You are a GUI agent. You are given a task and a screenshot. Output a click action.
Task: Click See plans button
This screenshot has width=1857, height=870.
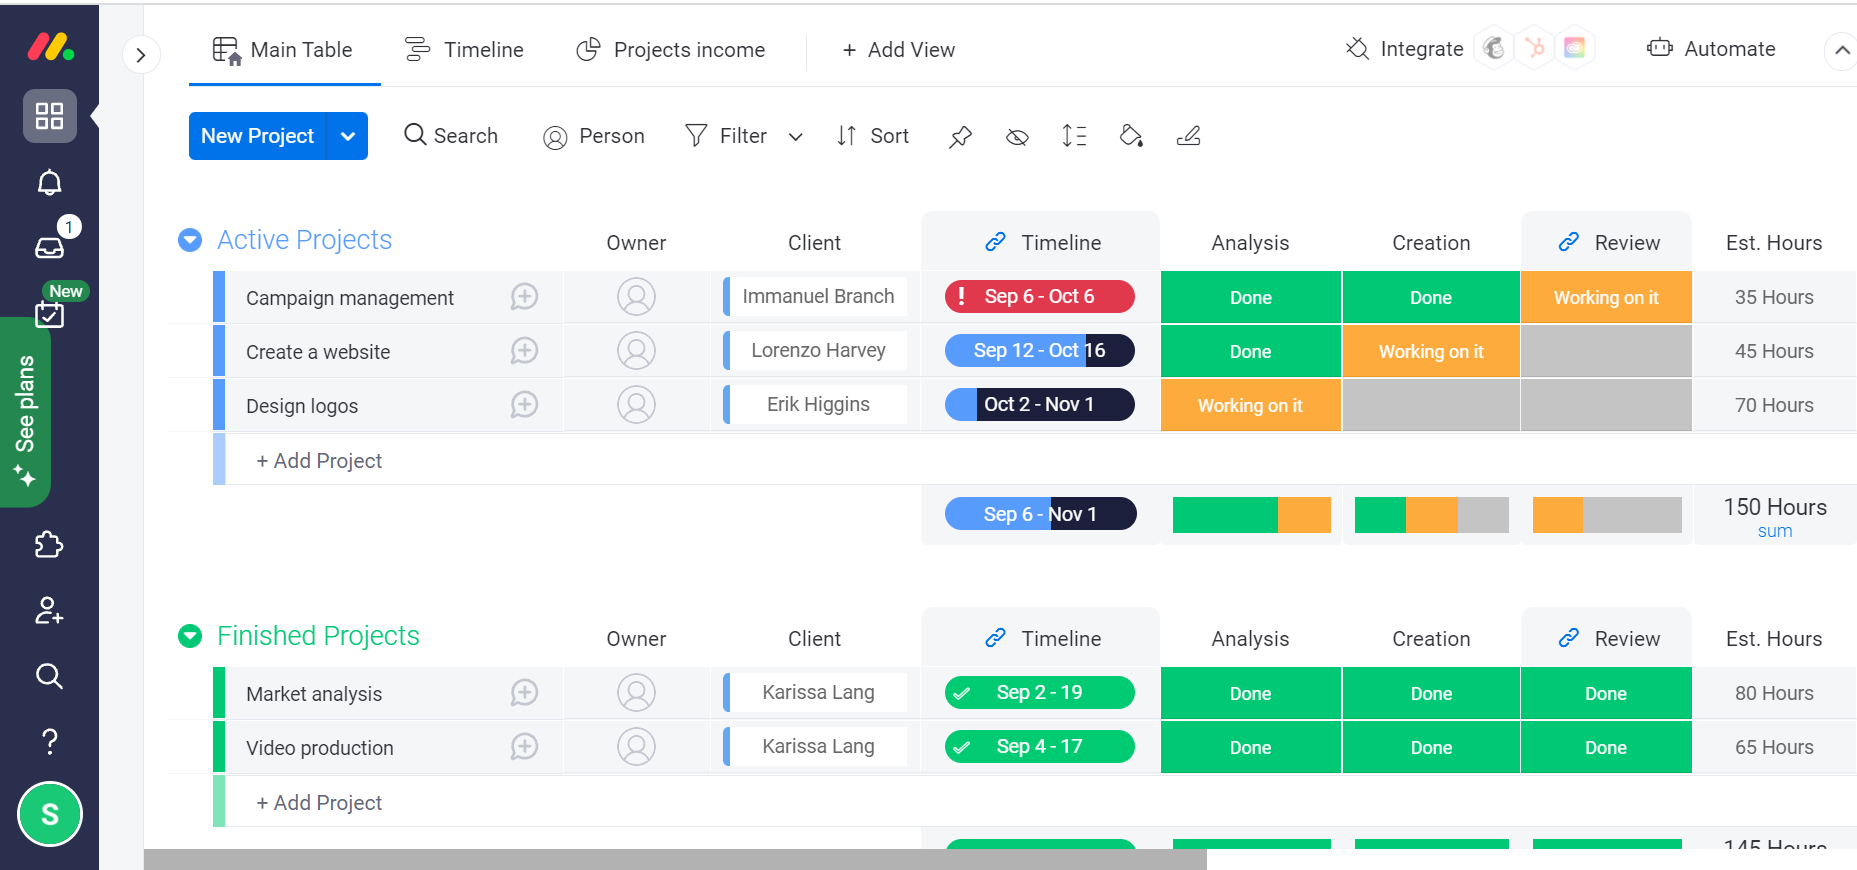(25, 412)
